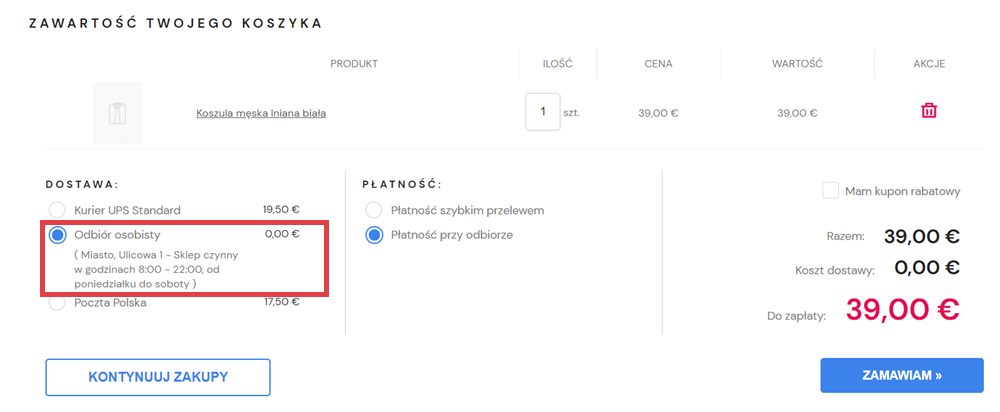Click the Produkt column header
The width and height of the screenshot is (1000, 412).
tap(354, 64)
